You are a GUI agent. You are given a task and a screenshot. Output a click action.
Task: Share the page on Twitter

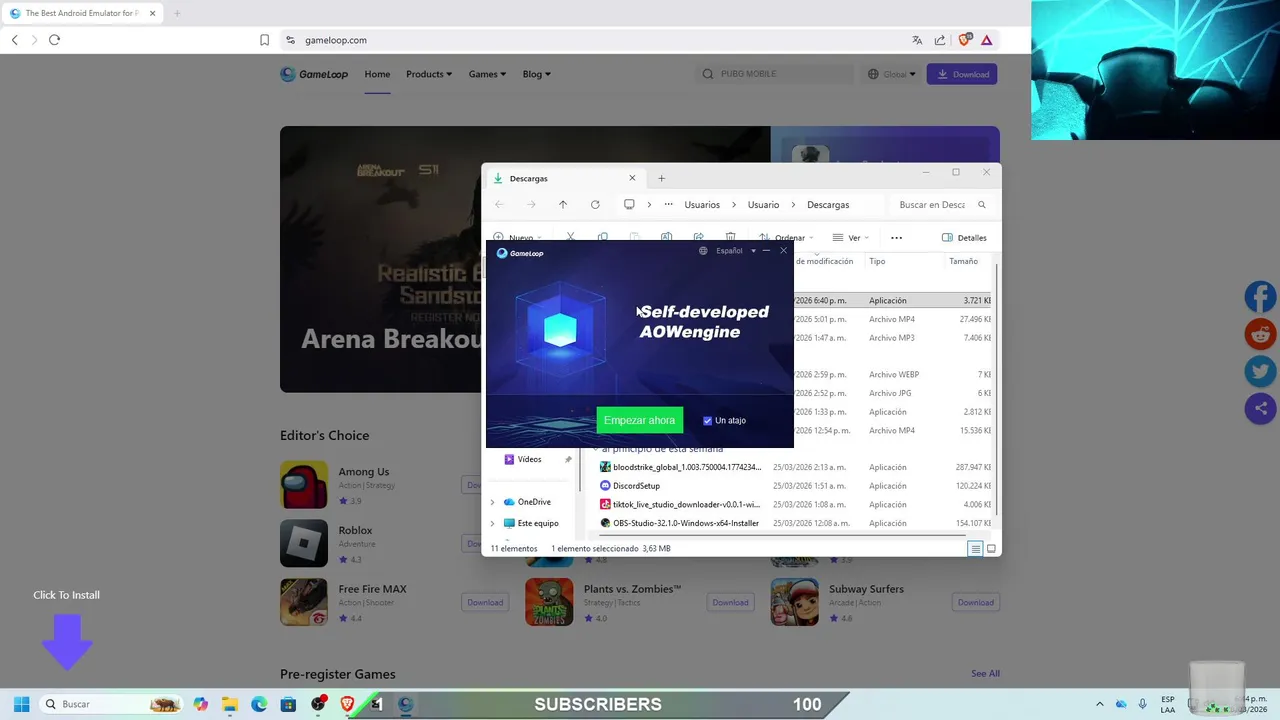point(1260,371)
